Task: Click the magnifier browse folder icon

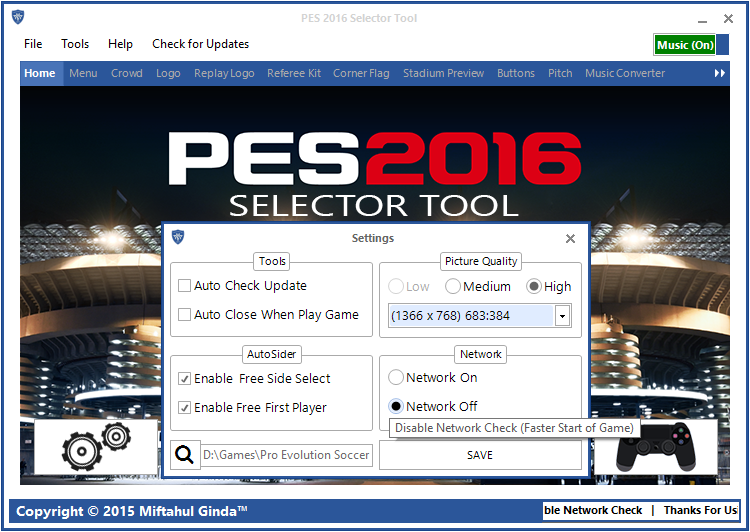Action: click(185, 455)
